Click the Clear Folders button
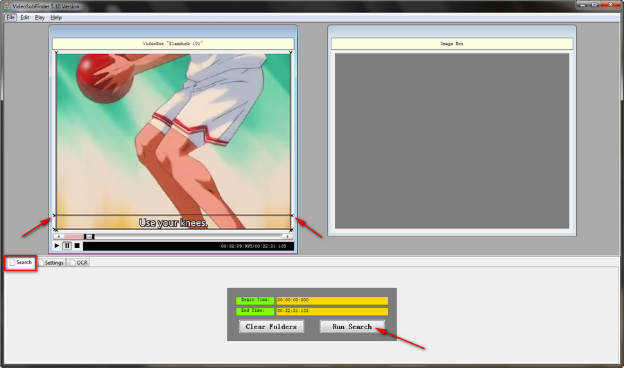This screenshot has width=624, height=369. 271,326
